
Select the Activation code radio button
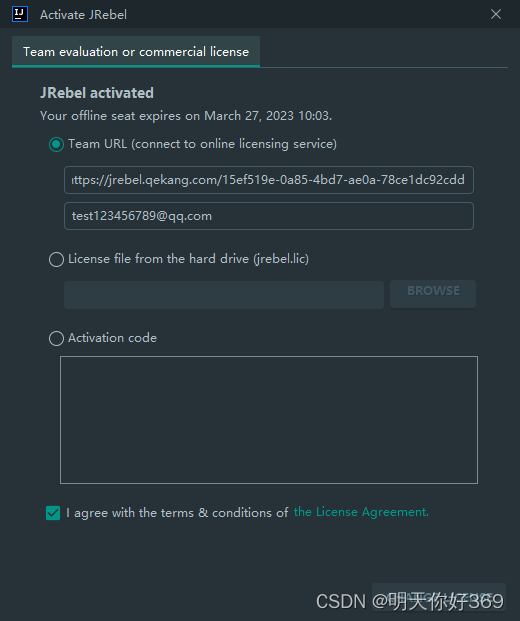(x=56, y=338)
